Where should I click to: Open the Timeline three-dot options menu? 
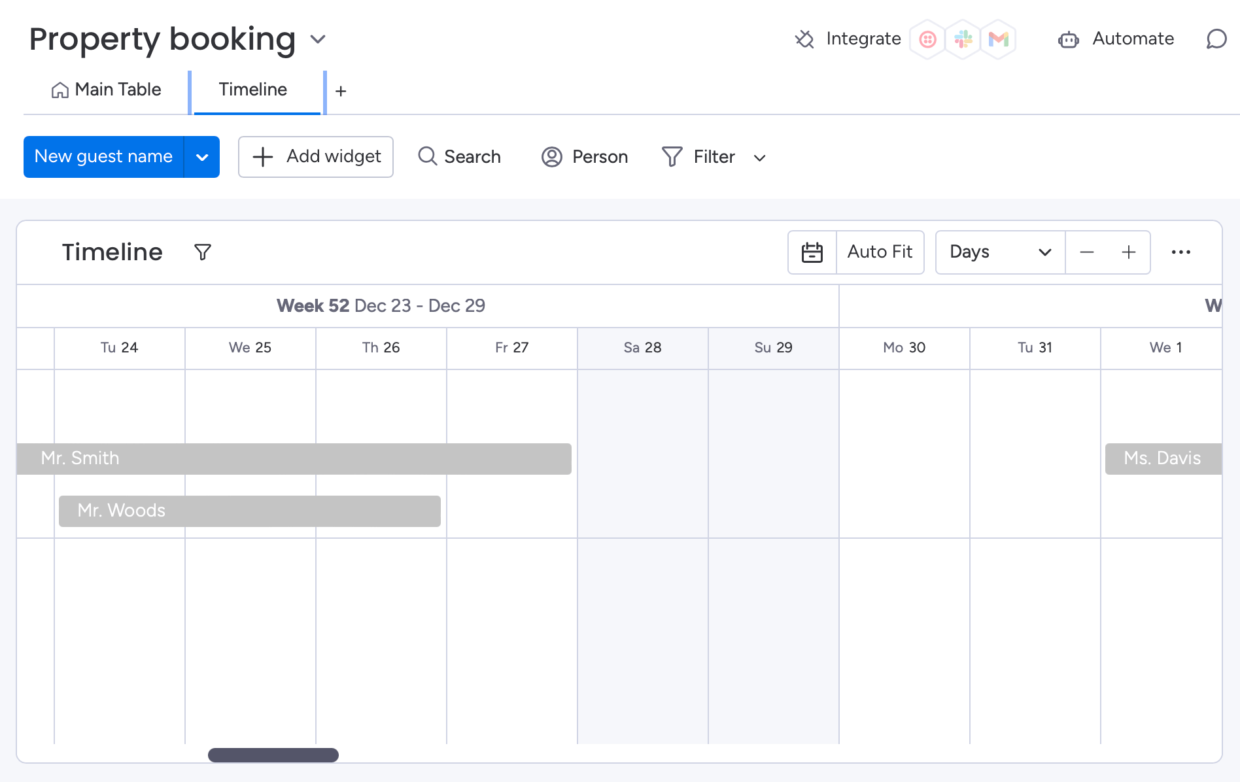pyautogui.click(x=1181, y=252)
